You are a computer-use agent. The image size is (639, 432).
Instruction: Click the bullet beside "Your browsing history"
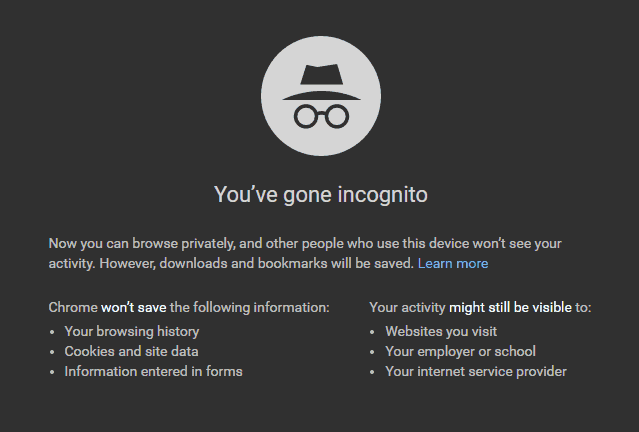click(x=53, y=332)
